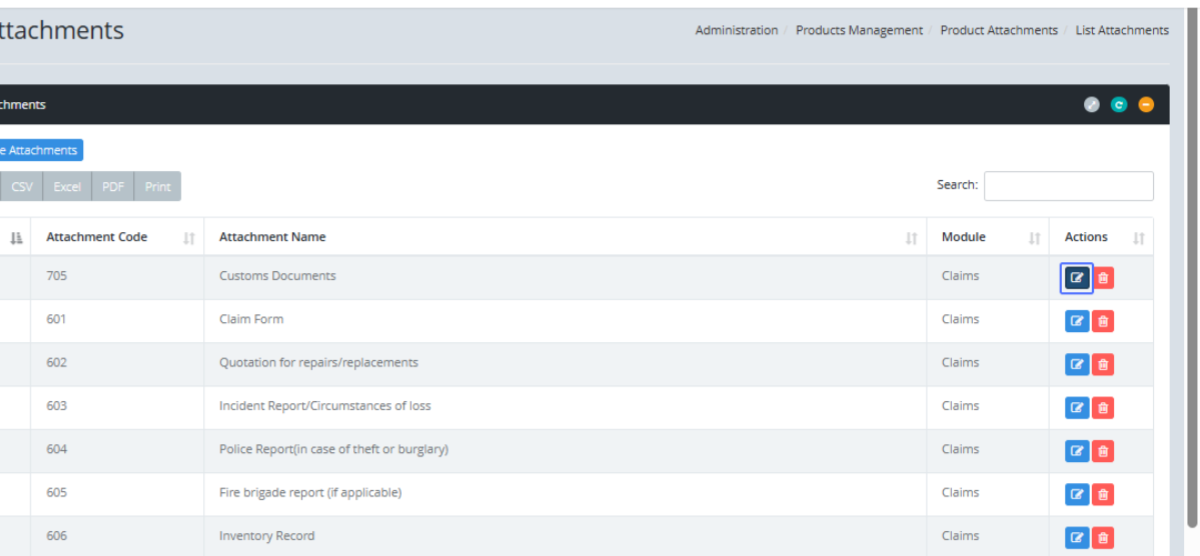1200x556 pixels.
Task: Expand panel to fullscreen with gray icon
Action: pyautogui.click(x=1092, y=105)
